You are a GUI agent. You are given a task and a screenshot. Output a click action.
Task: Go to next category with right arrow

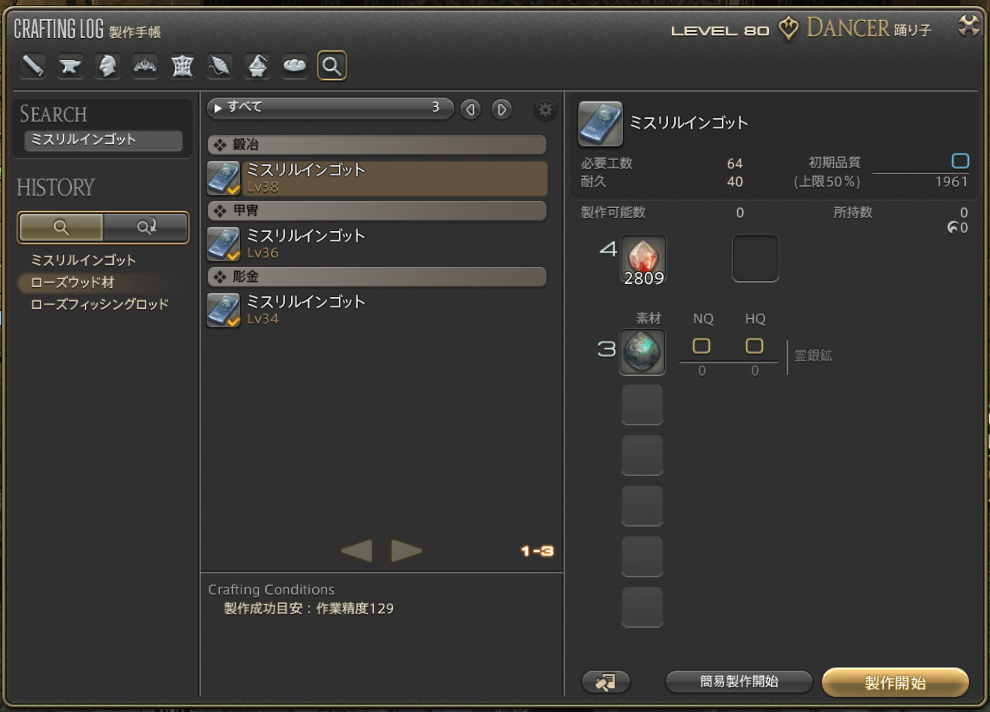502,109
